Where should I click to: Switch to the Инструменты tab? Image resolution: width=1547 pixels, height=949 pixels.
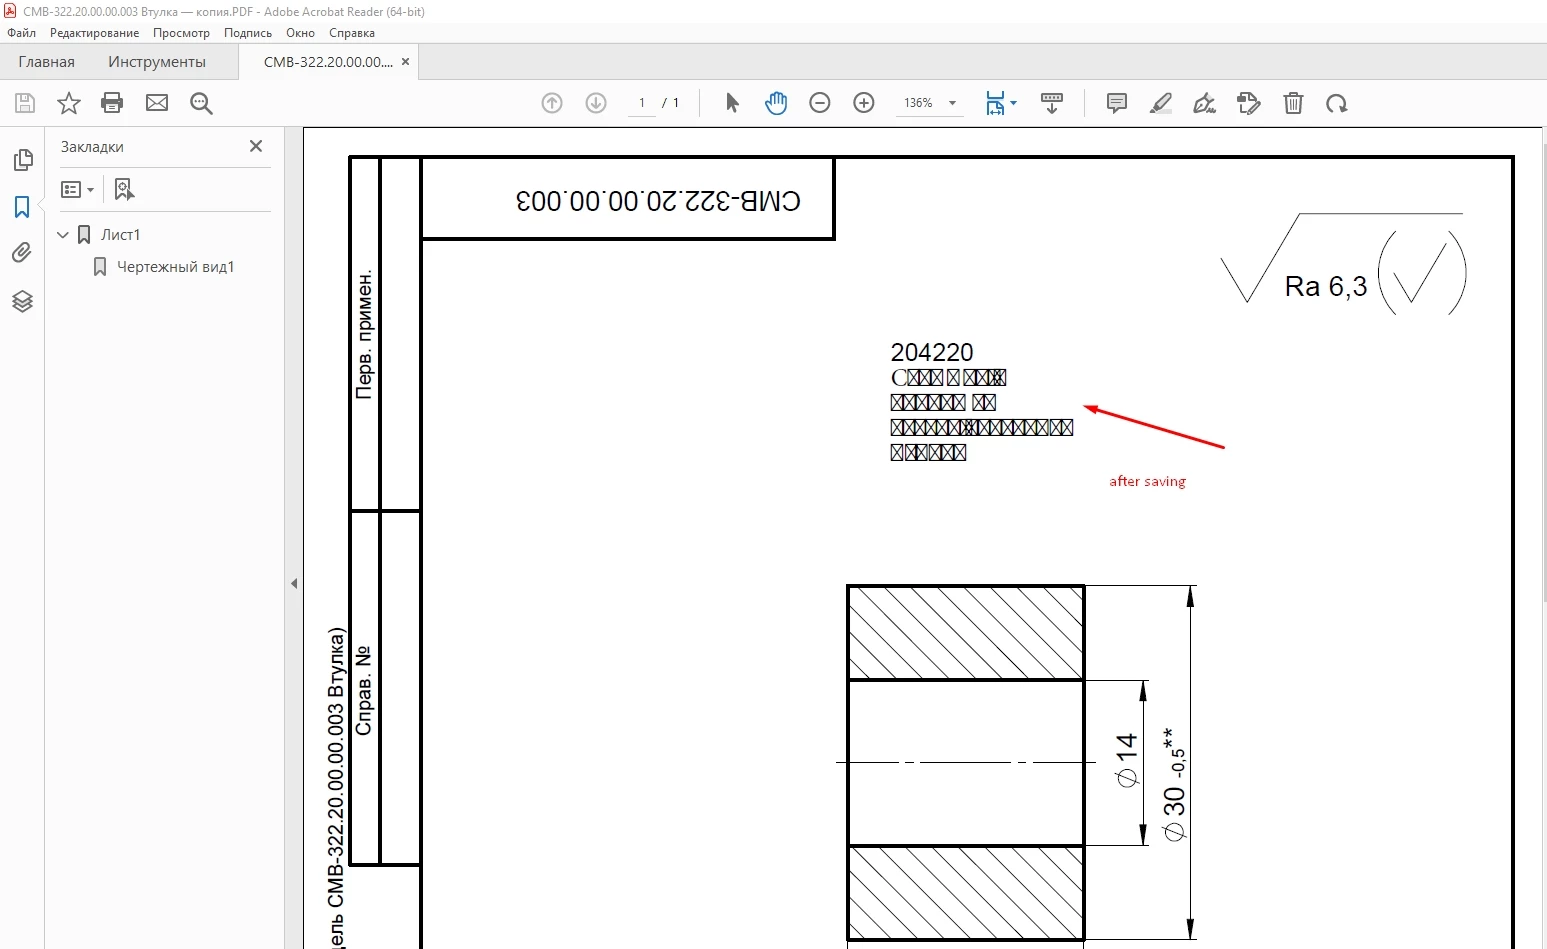point(157,62)
